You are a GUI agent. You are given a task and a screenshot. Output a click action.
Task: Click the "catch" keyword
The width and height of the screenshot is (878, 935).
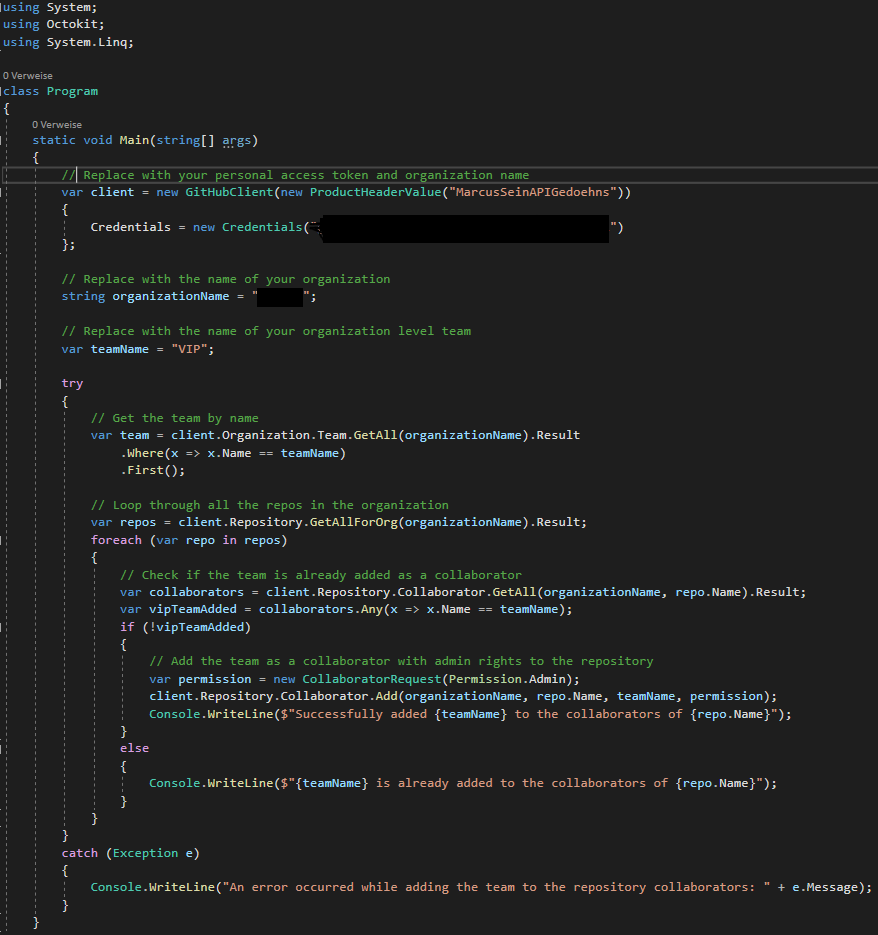tap(79, 853)
